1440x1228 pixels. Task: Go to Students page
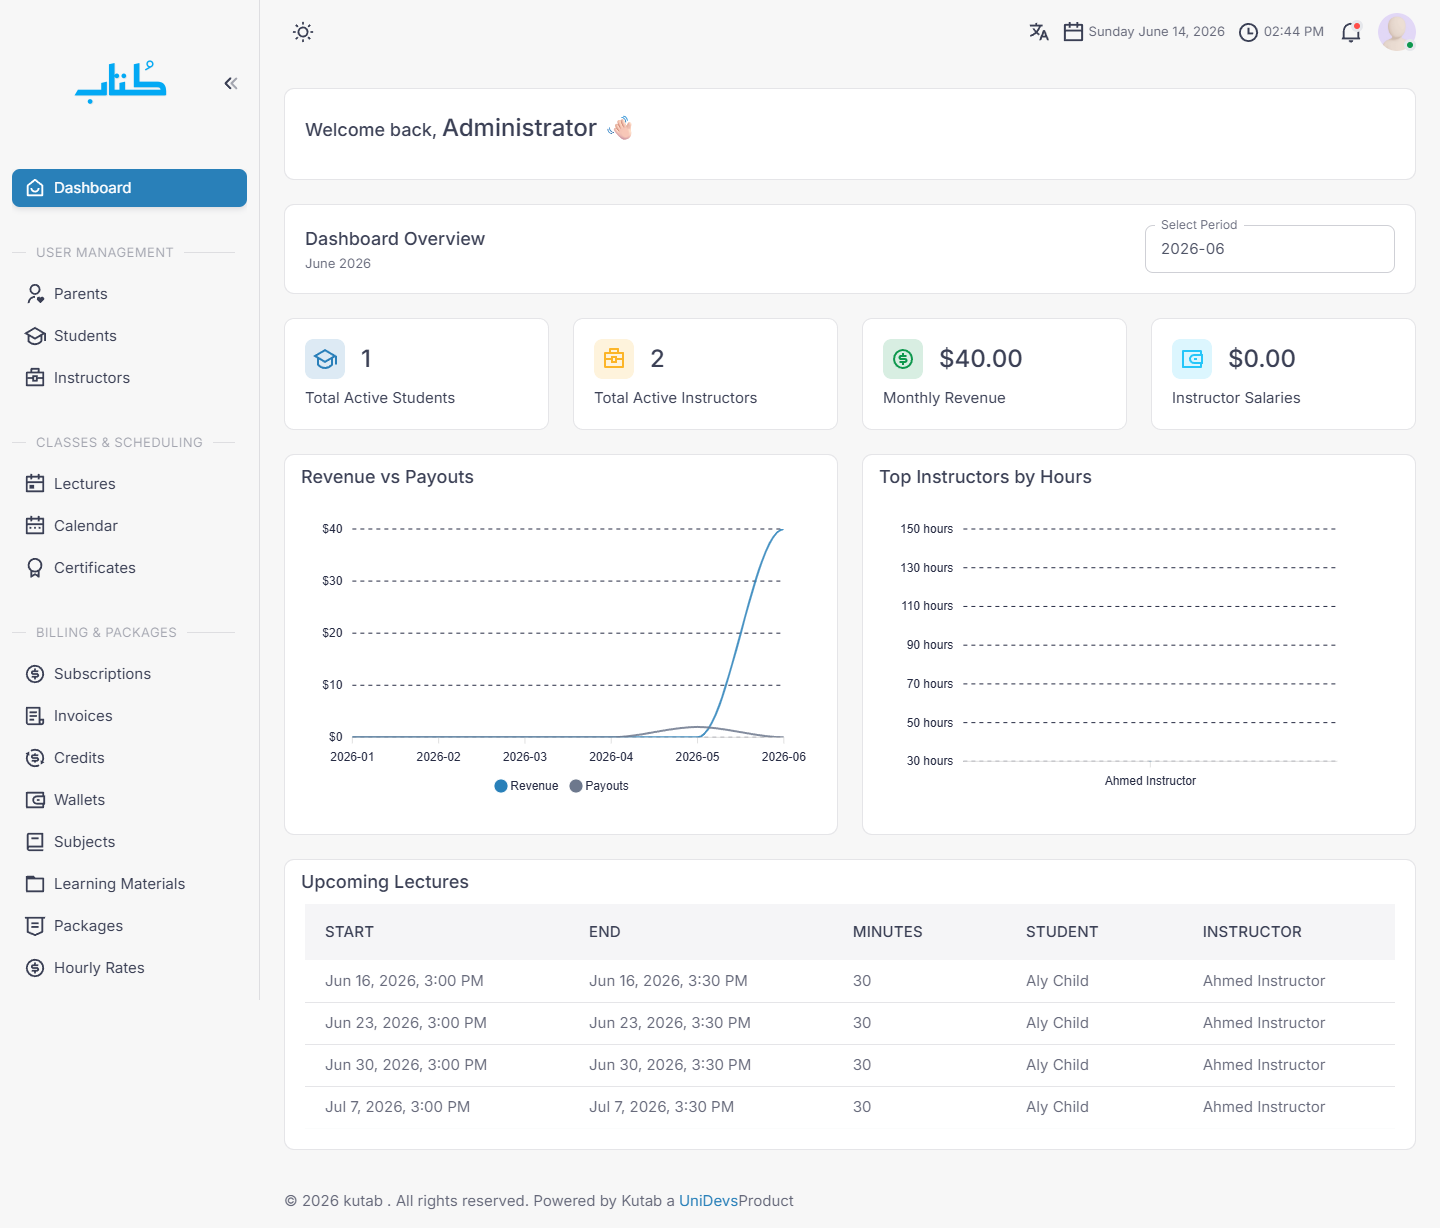coord(129,336)
